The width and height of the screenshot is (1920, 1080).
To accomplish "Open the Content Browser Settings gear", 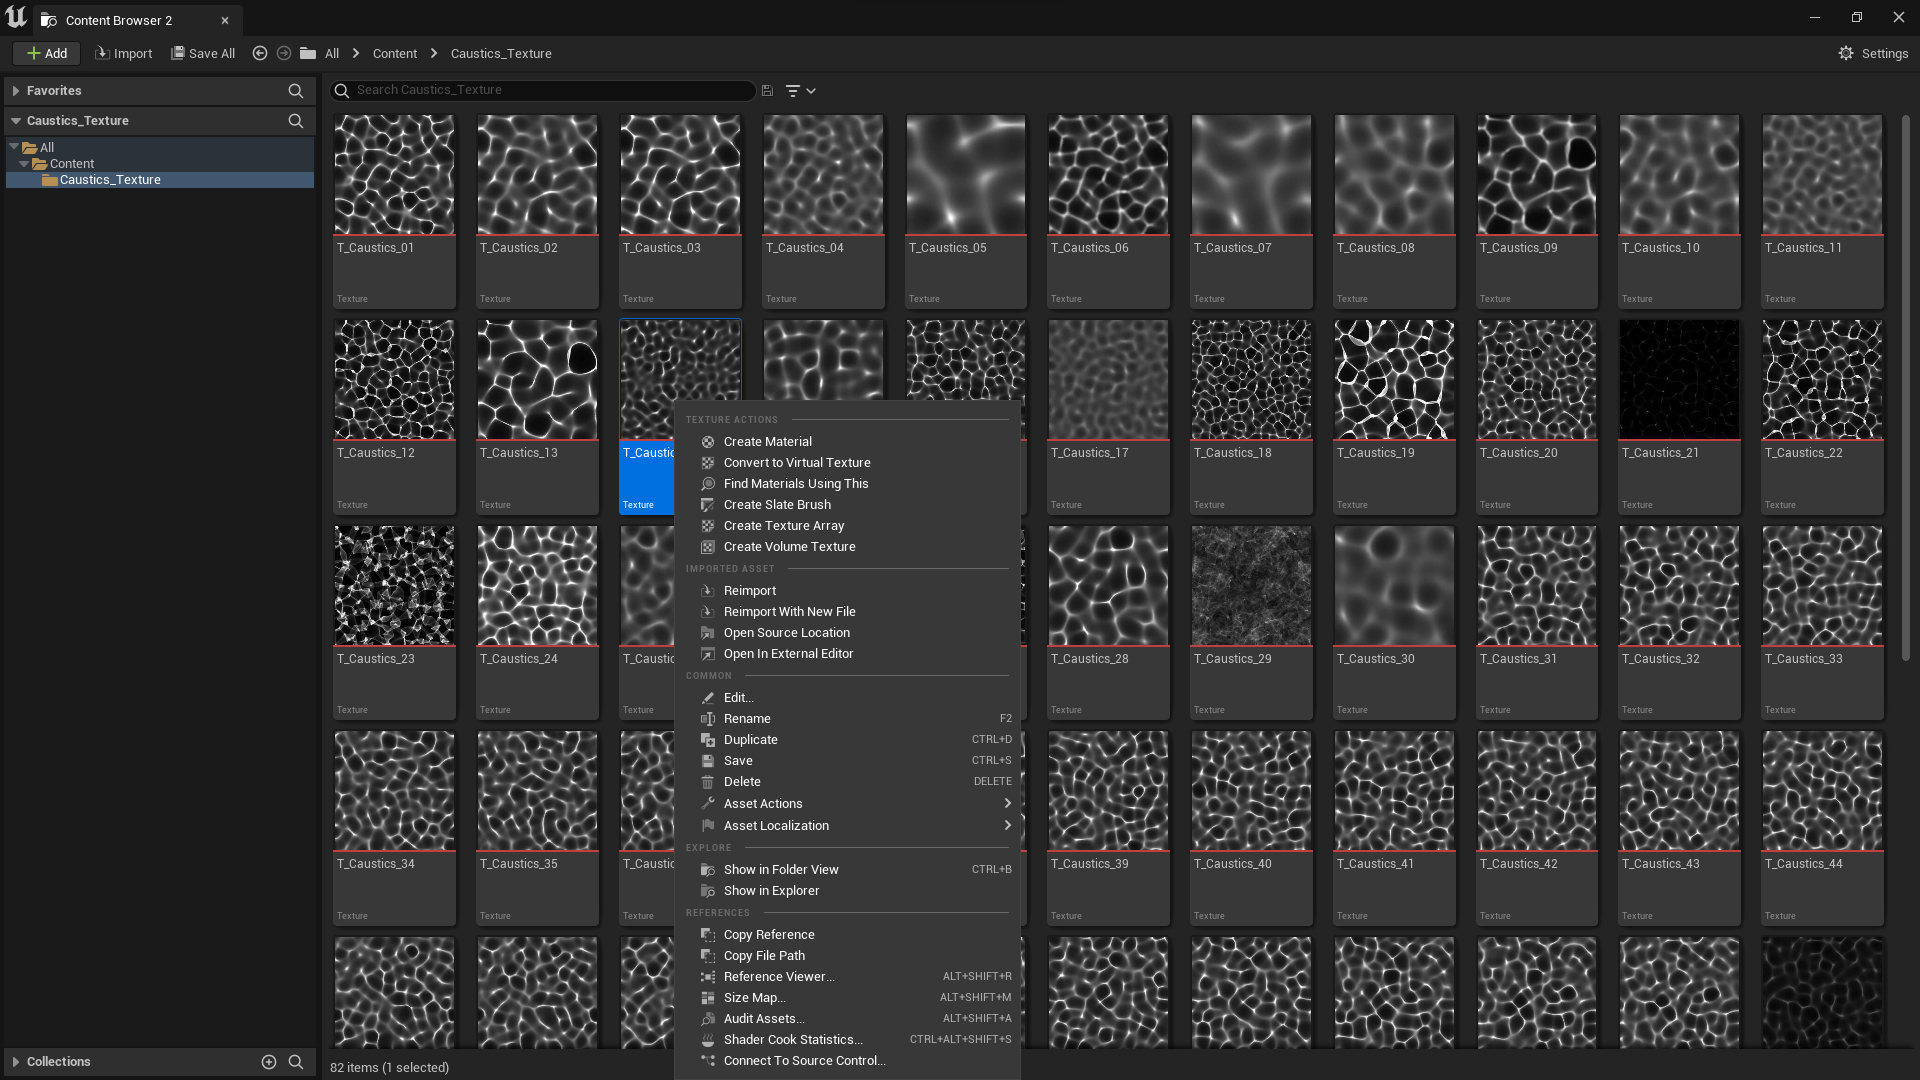I will 1847,53.
